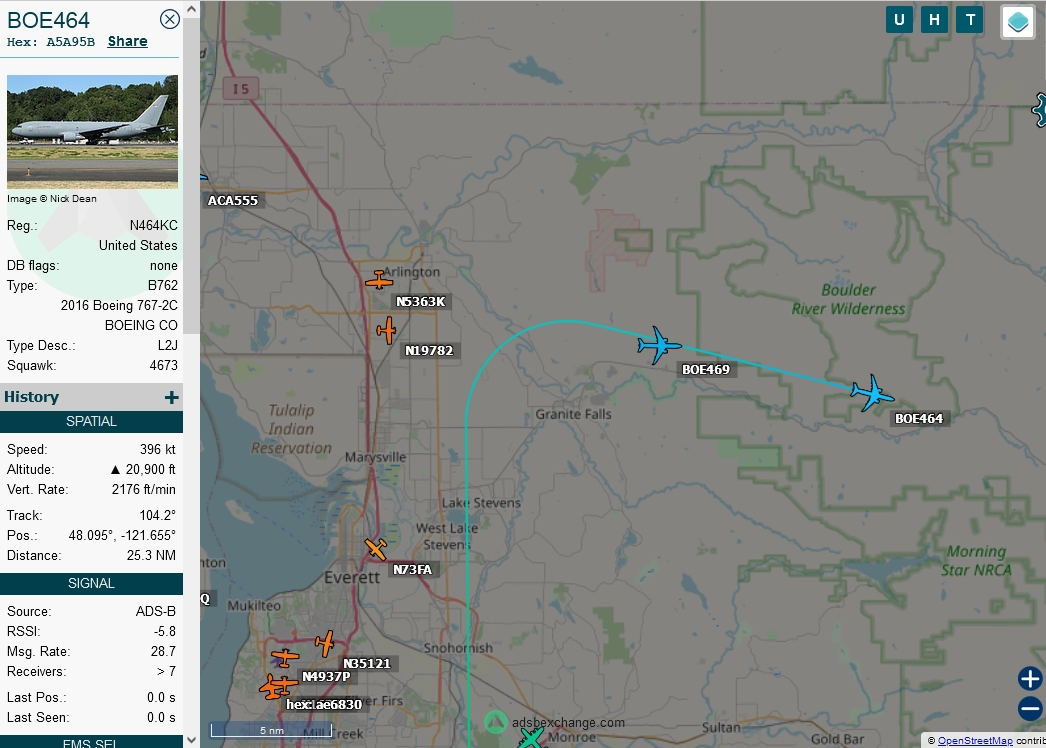Zoom in on the map
This screenshot has height=748, width=1046.
(1030, 679)
